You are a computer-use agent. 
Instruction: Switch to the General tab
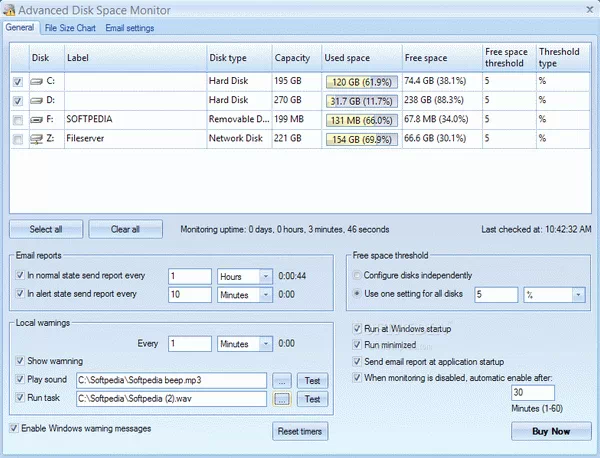tap(20, 28)
